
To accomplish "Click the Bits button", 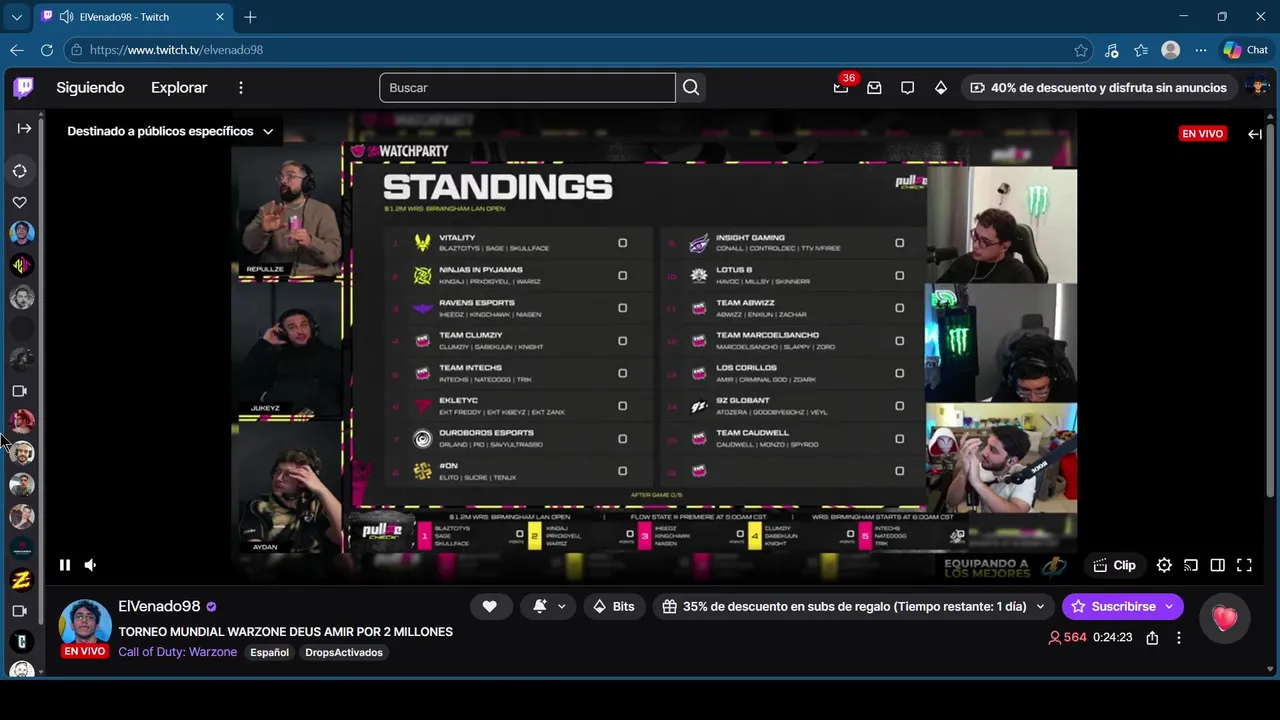I will [x=613, y=606].
